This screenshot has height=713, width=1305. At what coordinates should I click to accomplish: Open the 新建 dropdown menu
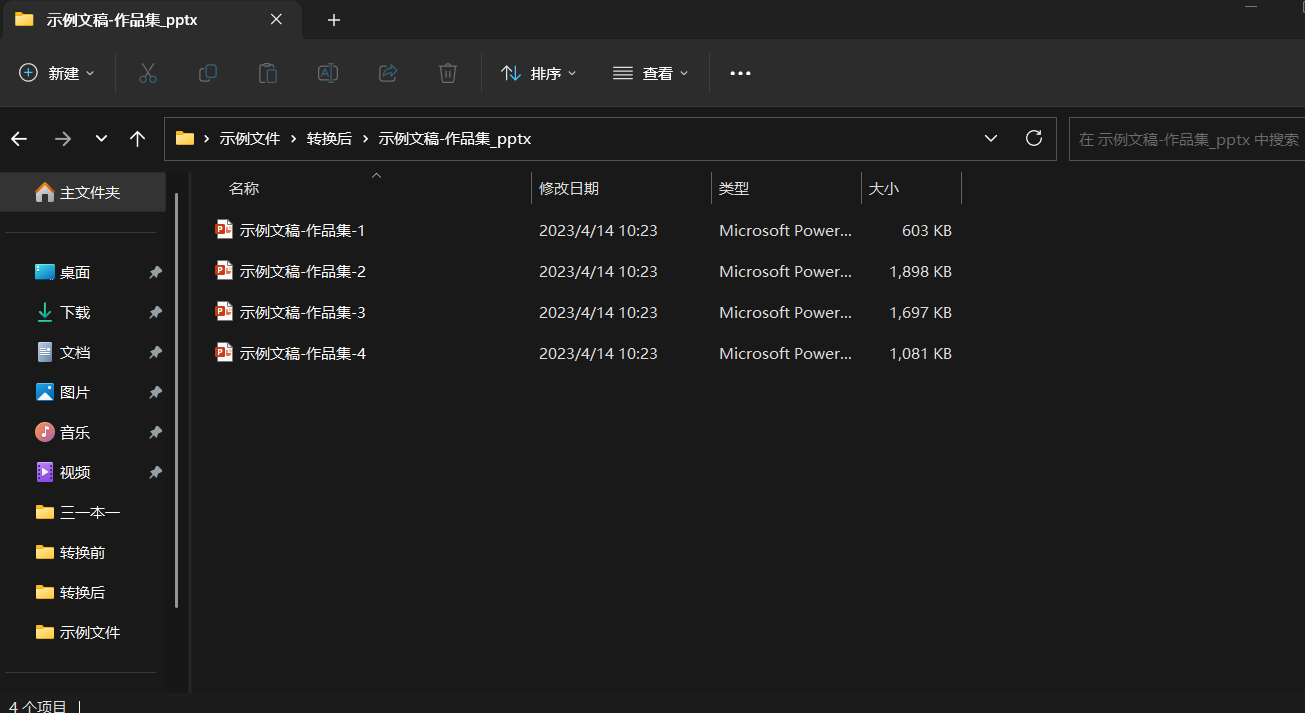[56, 72]
